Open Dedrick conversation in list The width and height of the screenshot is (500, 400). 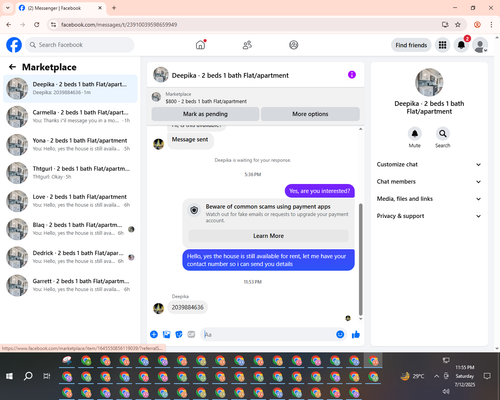click(x=70, y=257)
